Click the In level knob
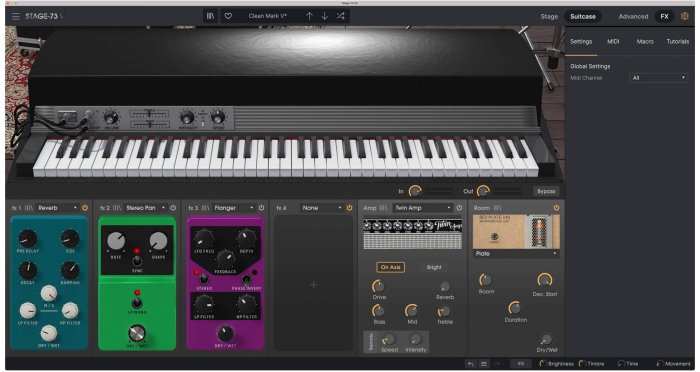 415,191
